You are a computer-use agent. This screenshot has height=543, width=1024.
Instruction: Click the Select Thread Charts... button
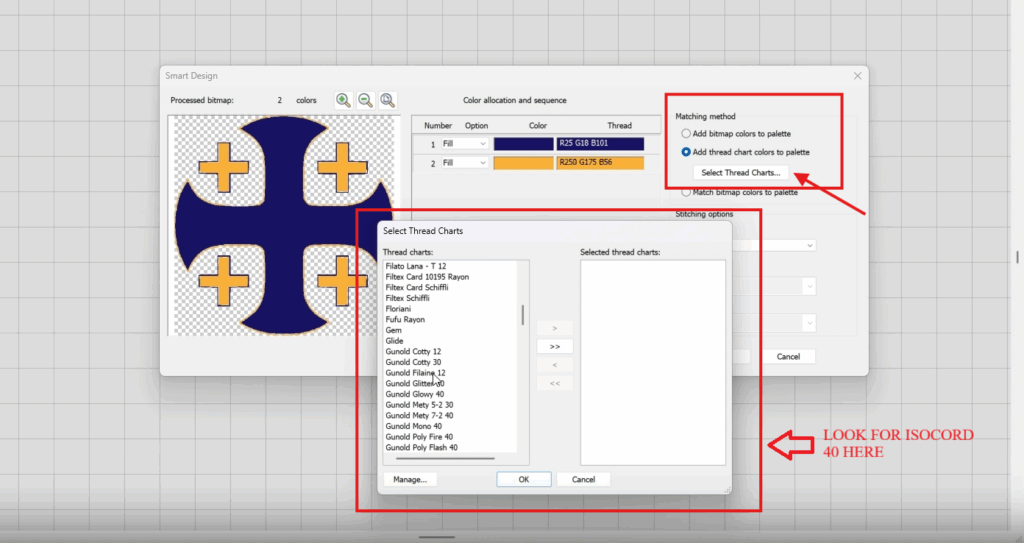[741, 173]
